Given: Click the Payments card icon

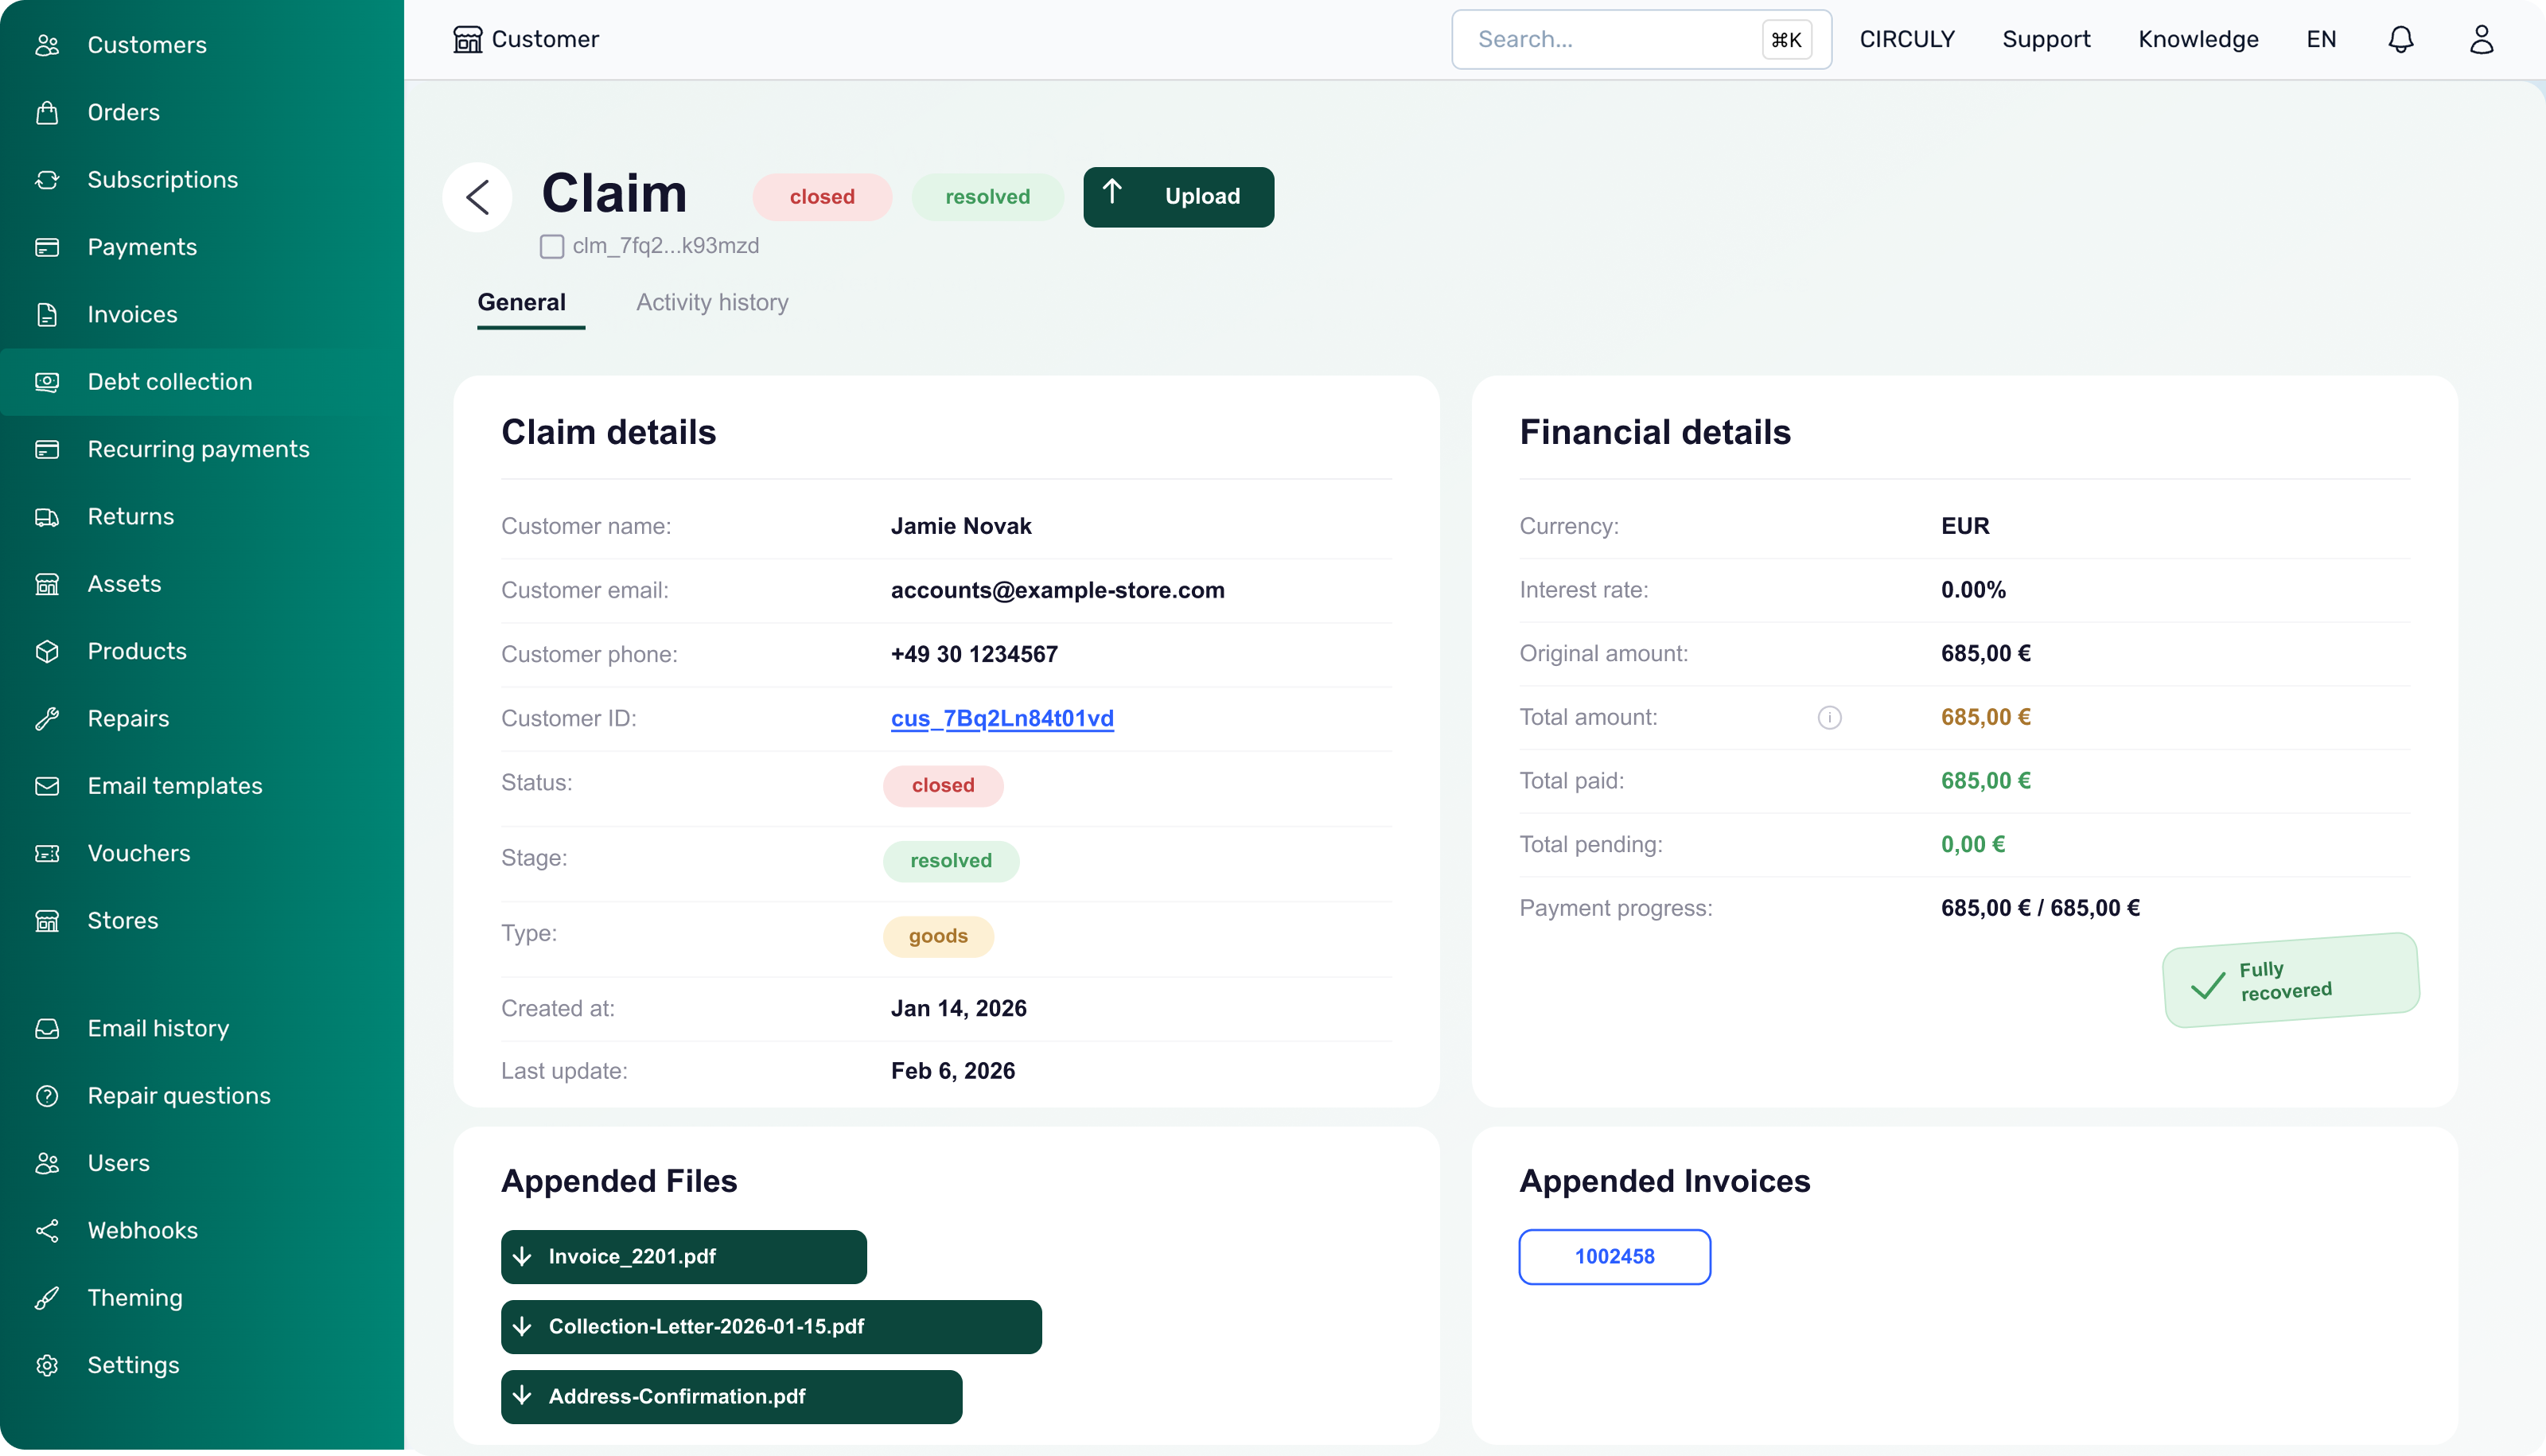Looking at the screenshot, I should coord(47,247).
